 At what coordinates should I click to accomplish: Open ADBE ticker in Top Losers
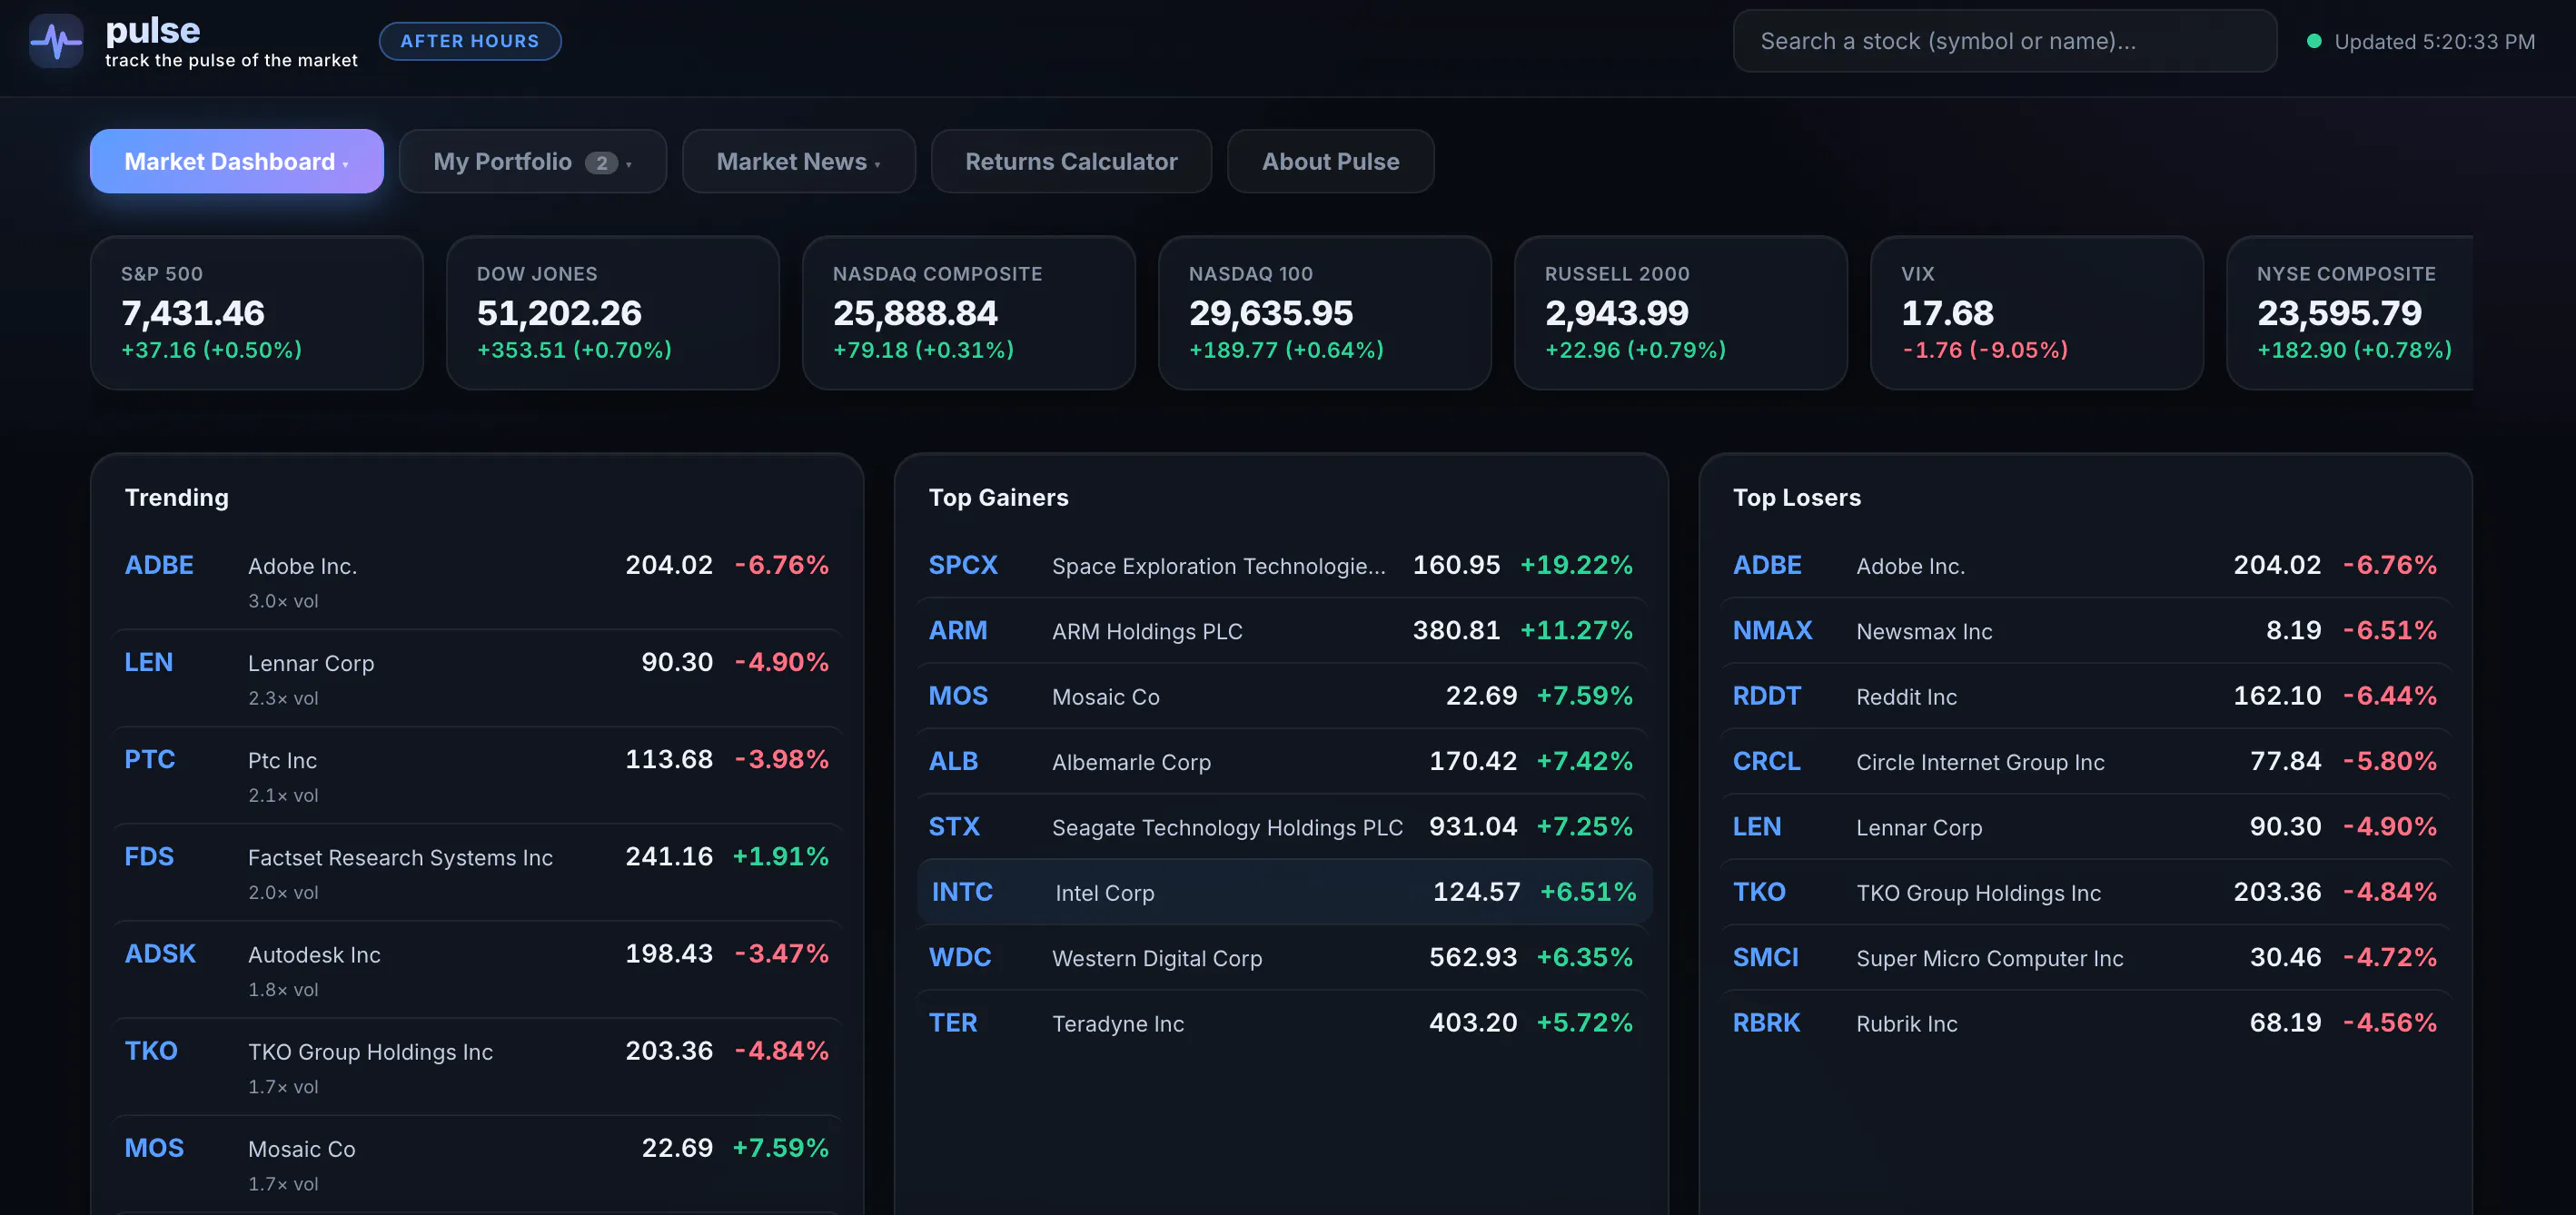1767,565
